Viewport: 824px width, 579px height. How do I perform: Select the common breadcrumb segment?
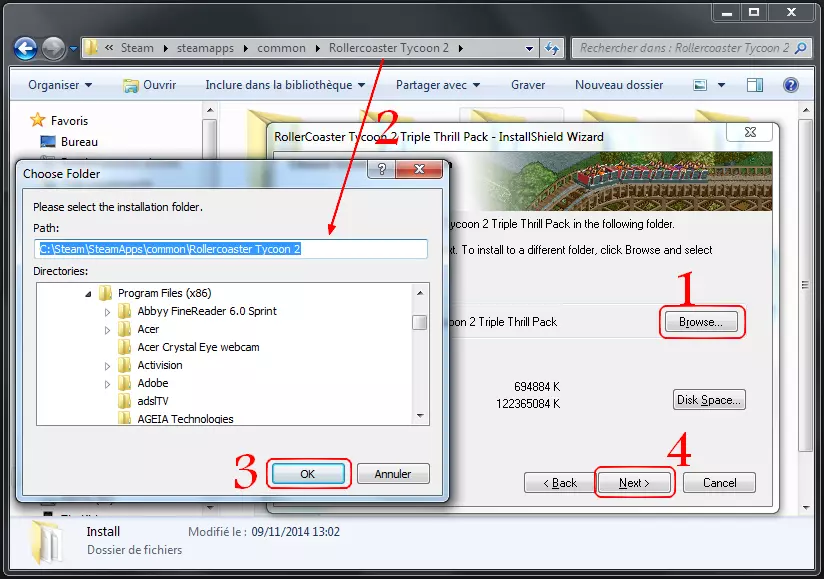281,48
